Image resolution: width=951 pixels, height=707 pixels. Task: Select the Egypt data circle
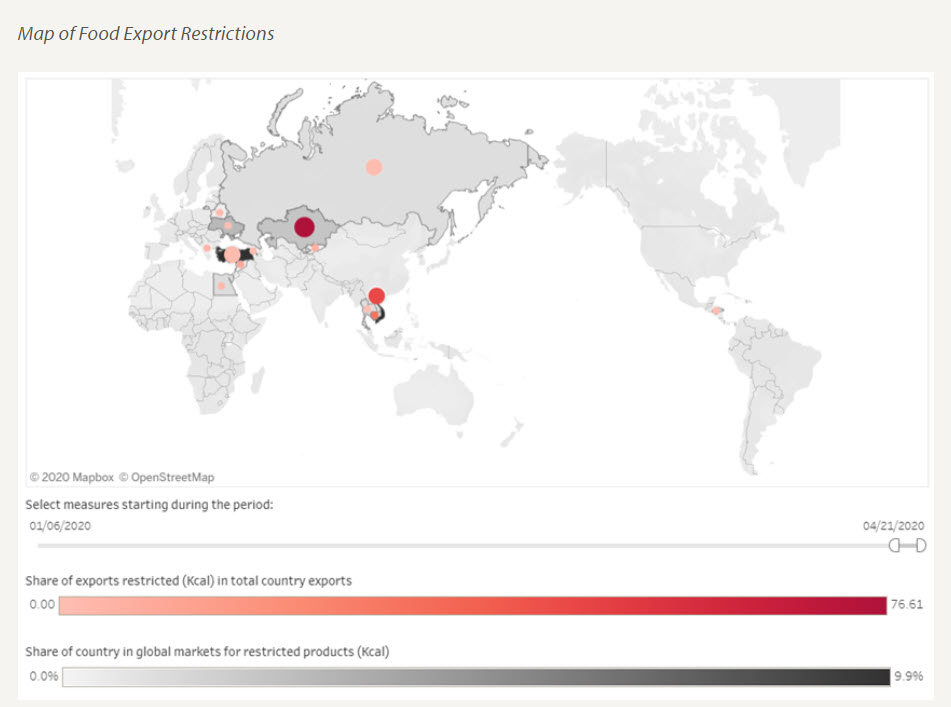click(221, 286)
